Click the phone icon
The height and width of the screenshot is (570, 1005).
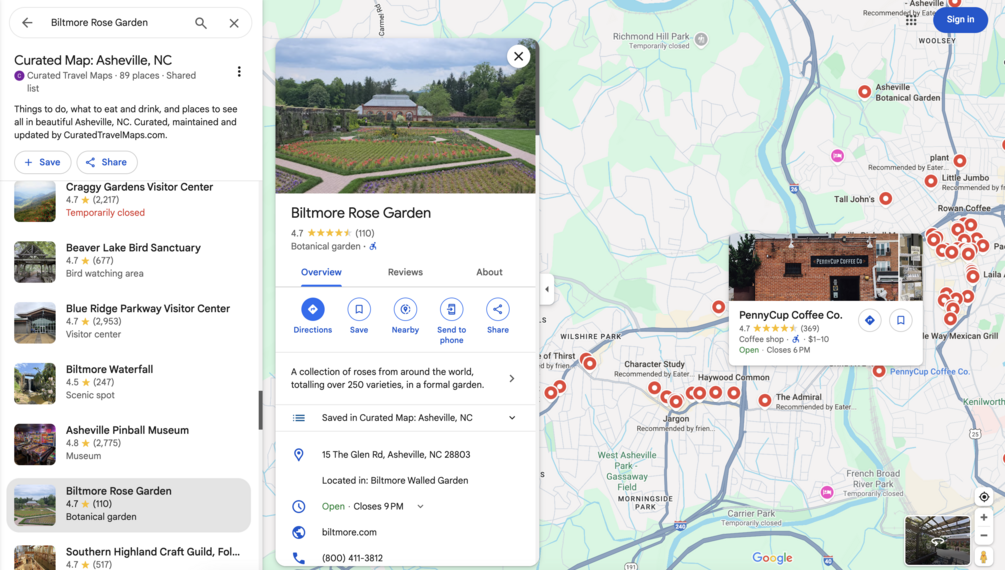click(x=299, y=558)
